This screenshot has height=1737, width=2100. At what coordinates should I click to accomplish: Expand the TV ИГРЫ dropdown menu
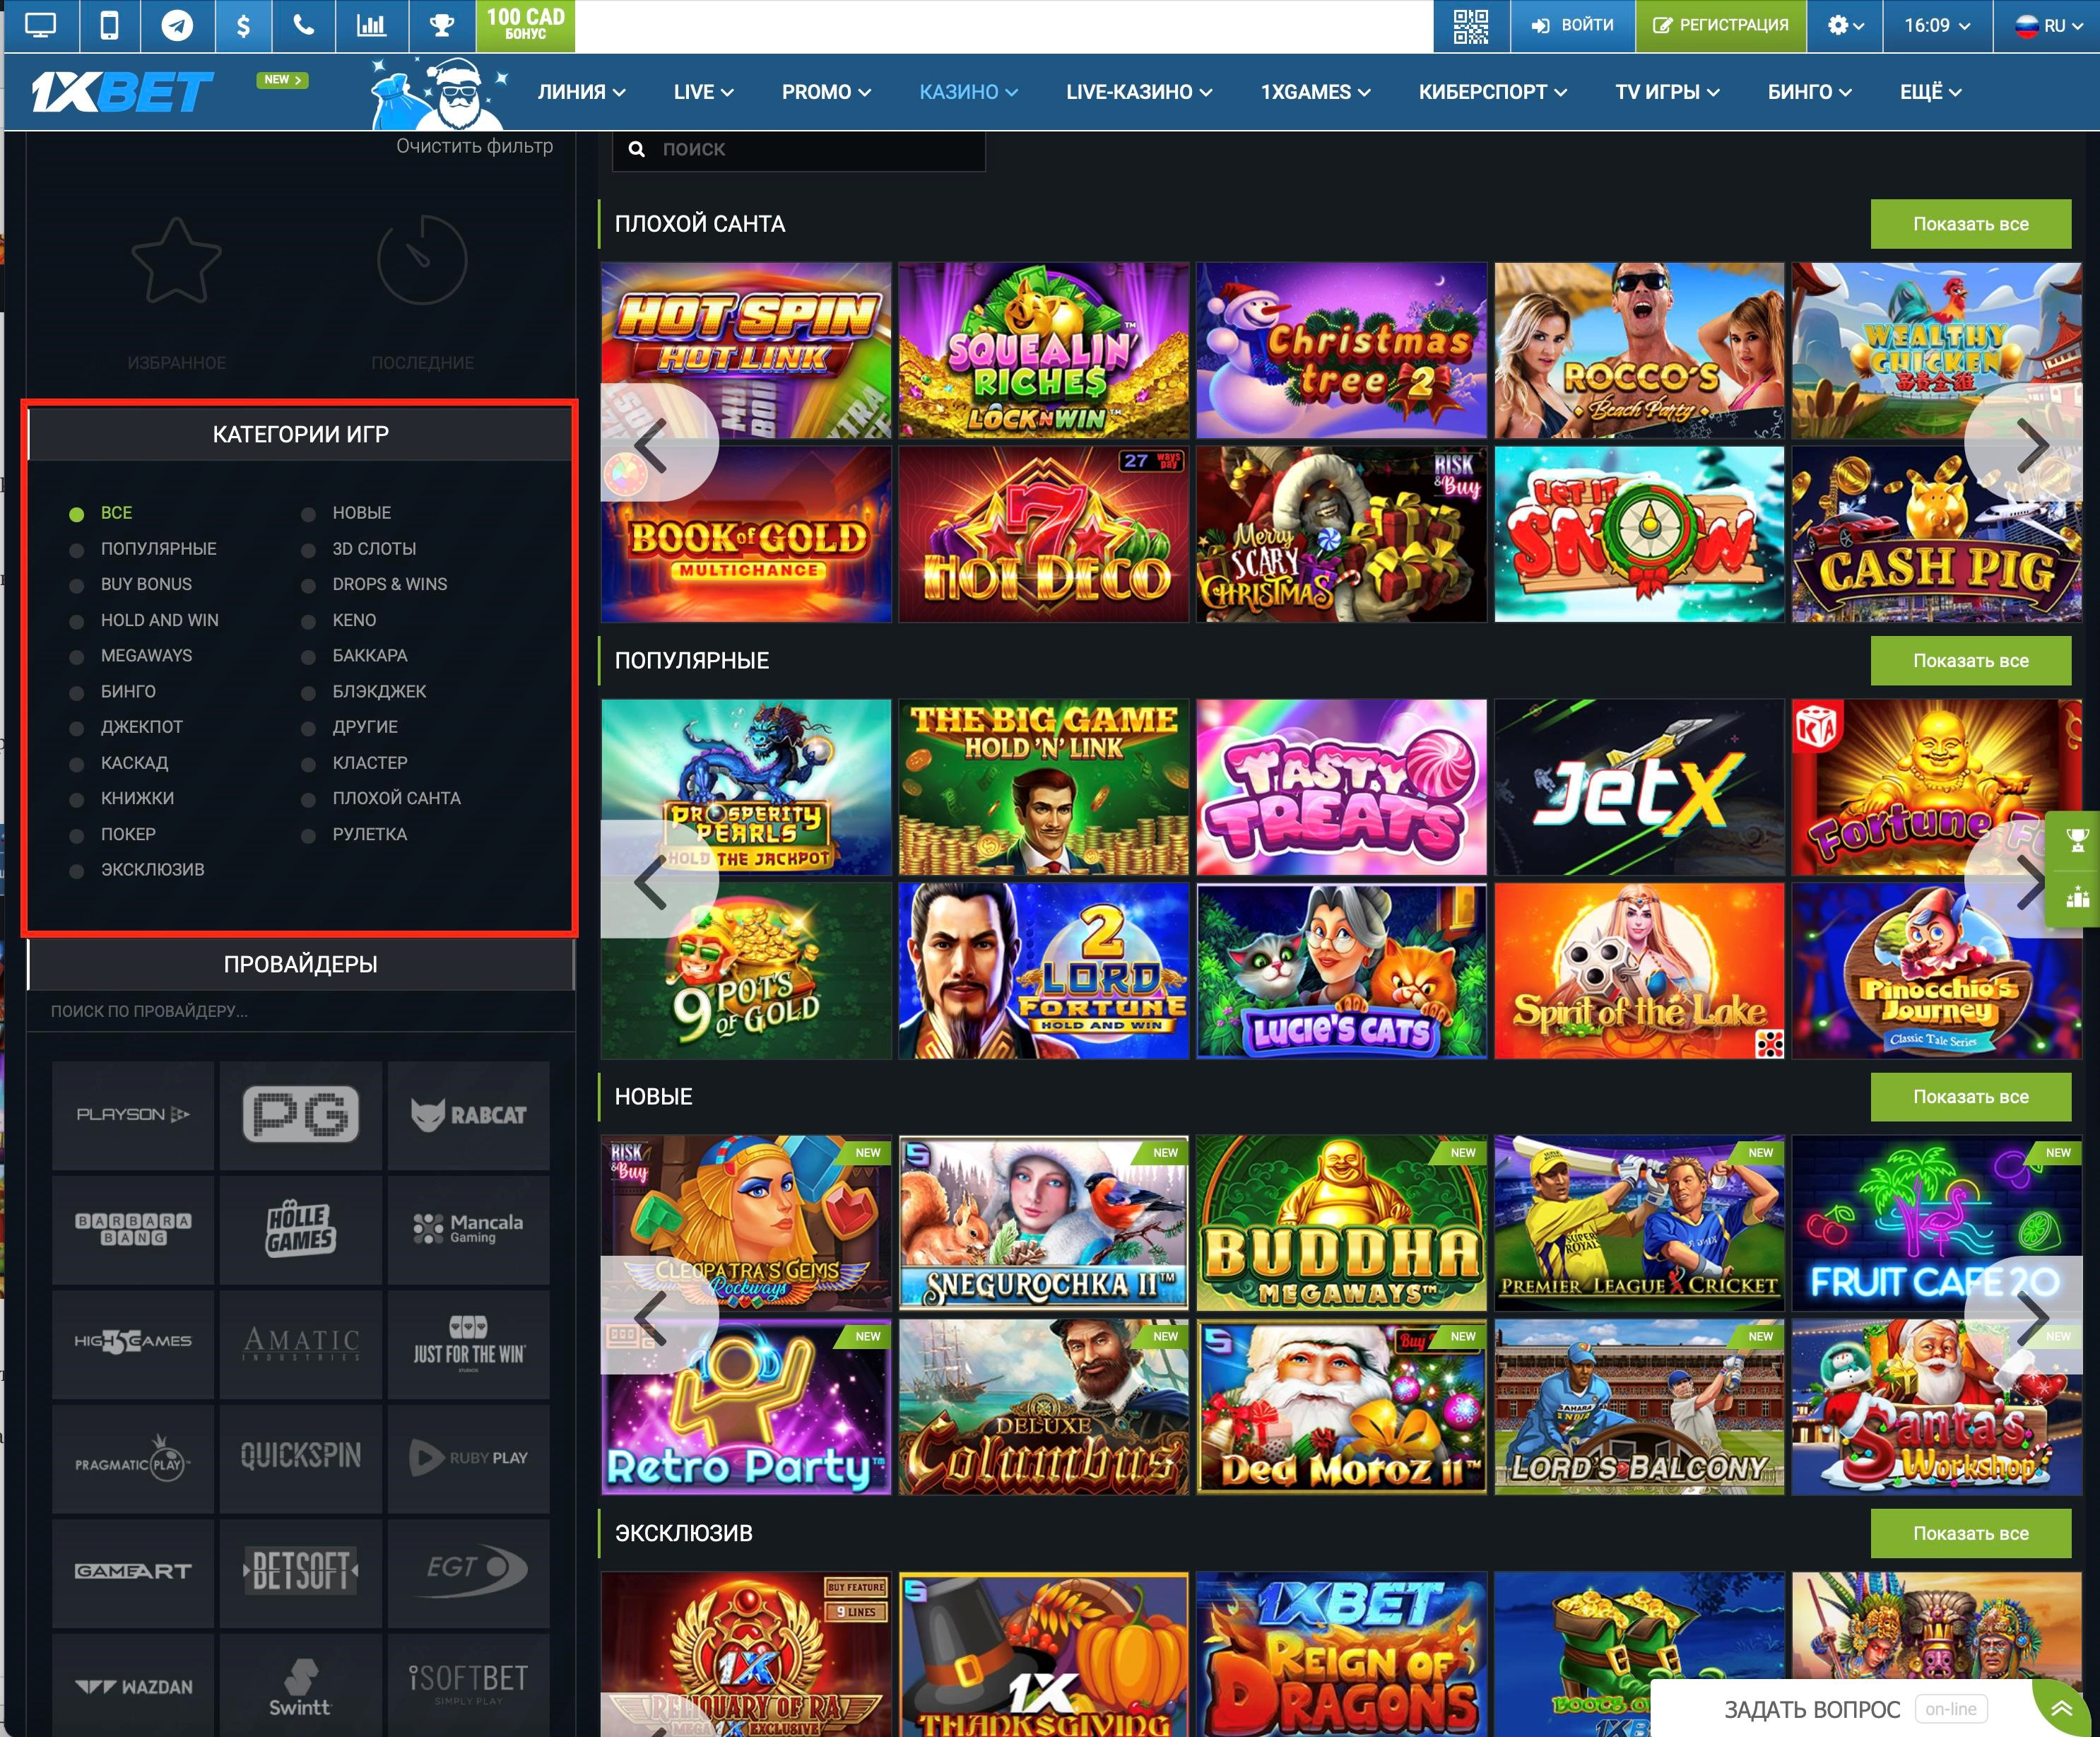1667,92
